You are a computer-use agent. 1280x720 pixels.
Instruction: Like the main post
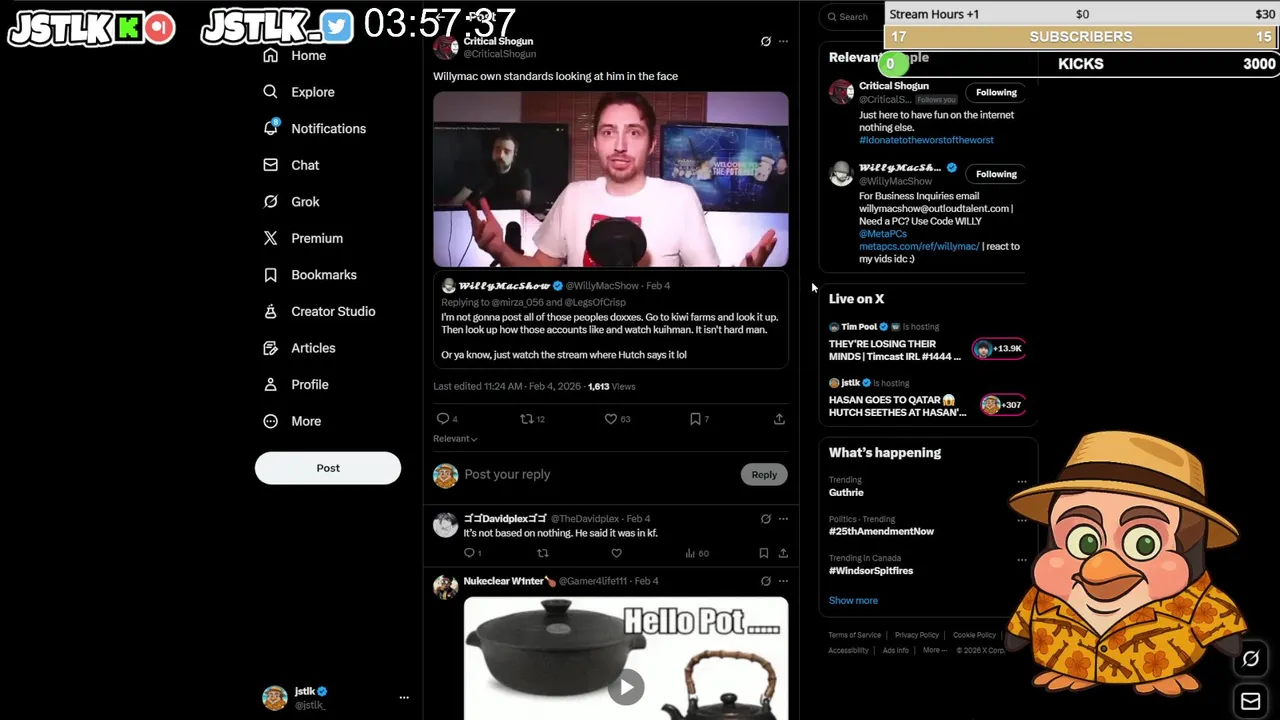[610, 419]
